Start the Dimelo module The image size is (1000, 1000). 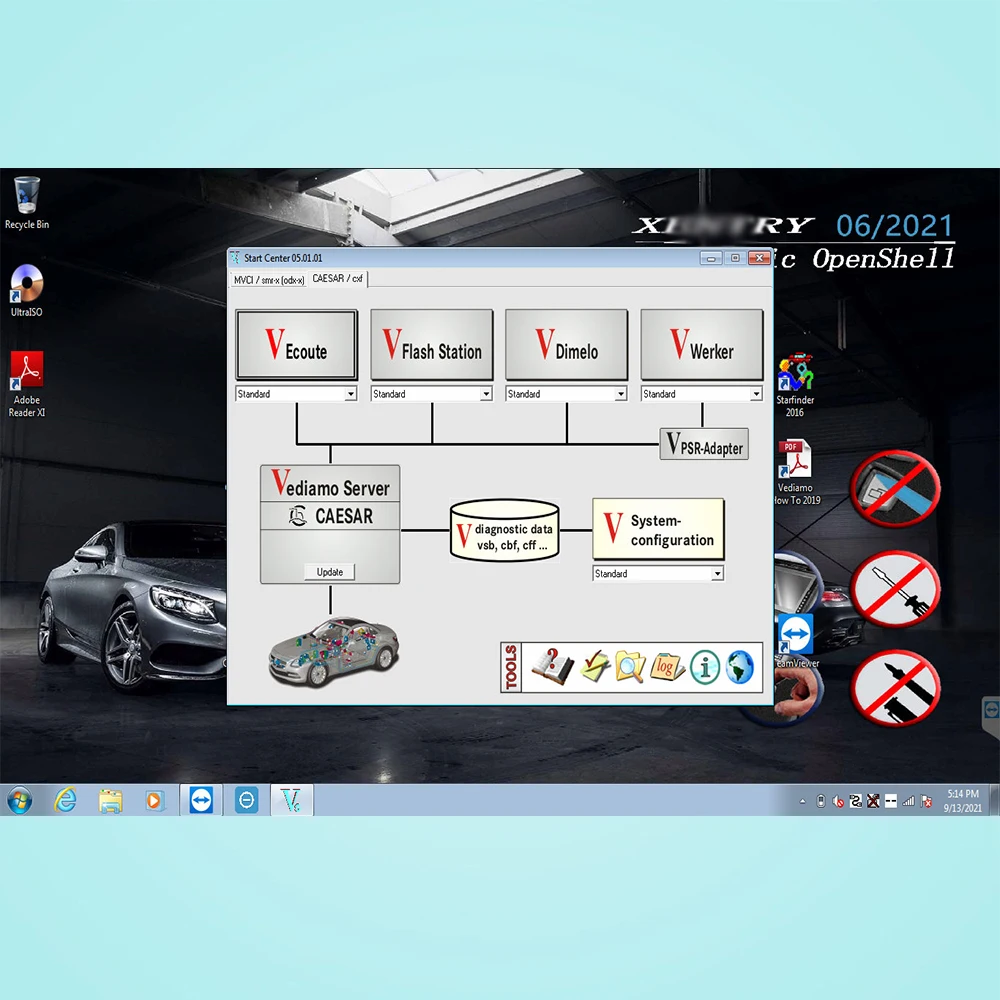566,344
